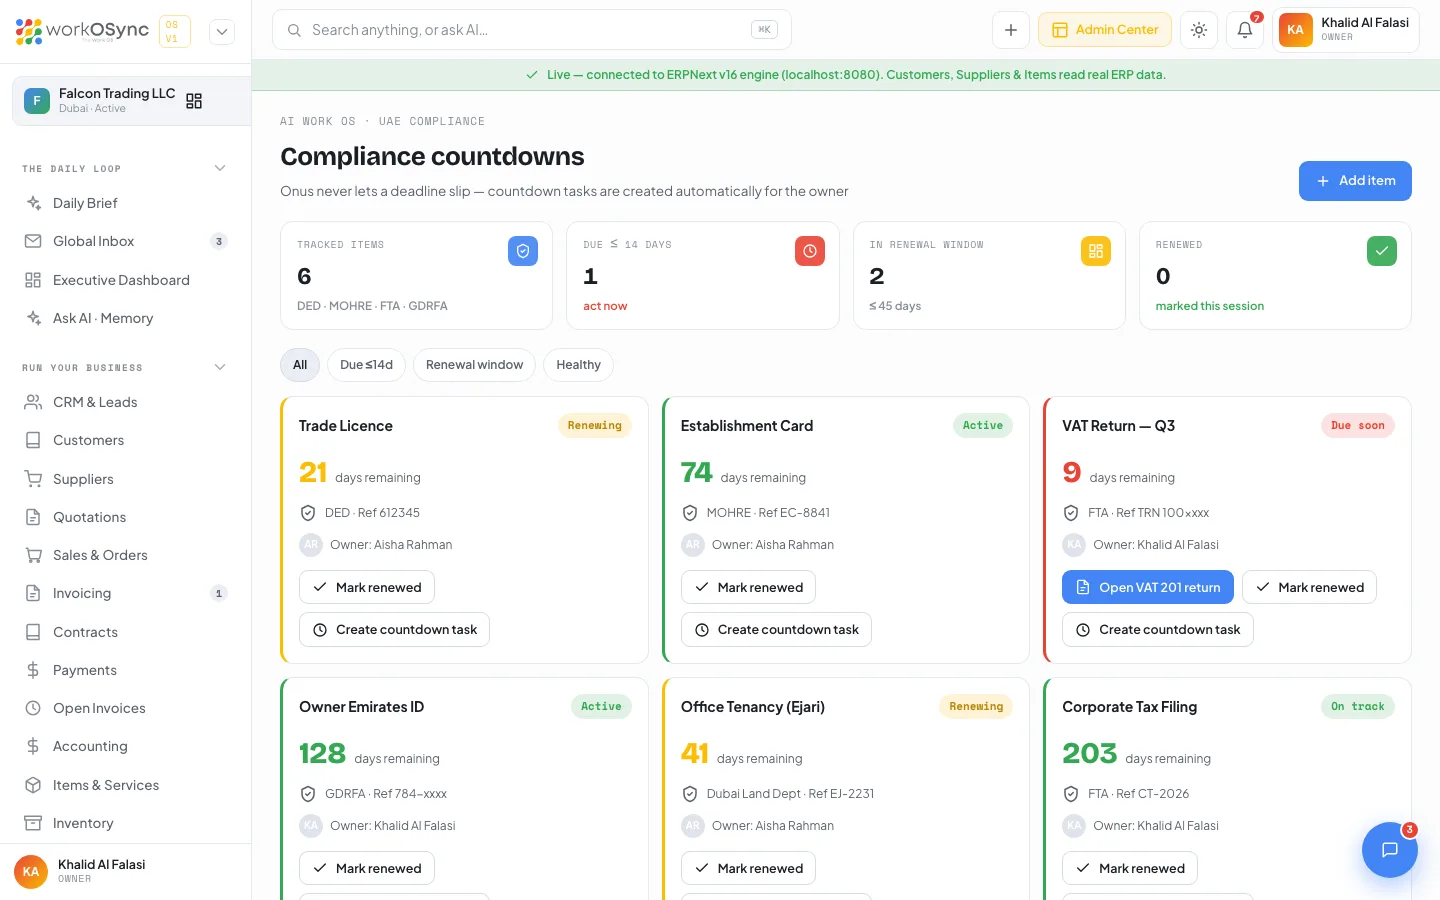Image resolution: width=1440 pixels, height=900 pixels.
Task: Click the Tracked Items shield icon
Action: [523, 251]
